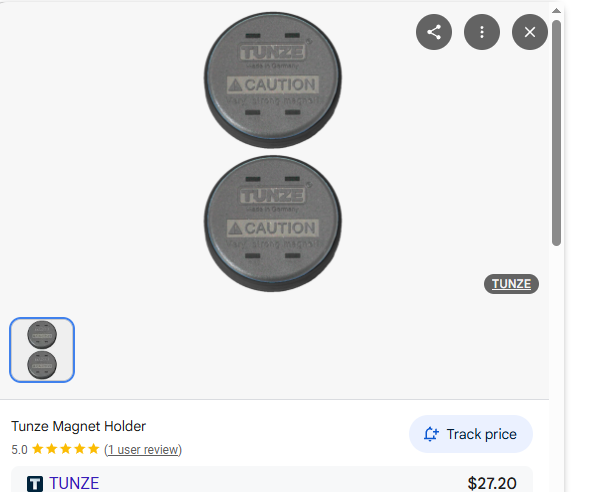
Task: Click the Tunze Magnet Holder title
Action: click(x=78, y=426)
